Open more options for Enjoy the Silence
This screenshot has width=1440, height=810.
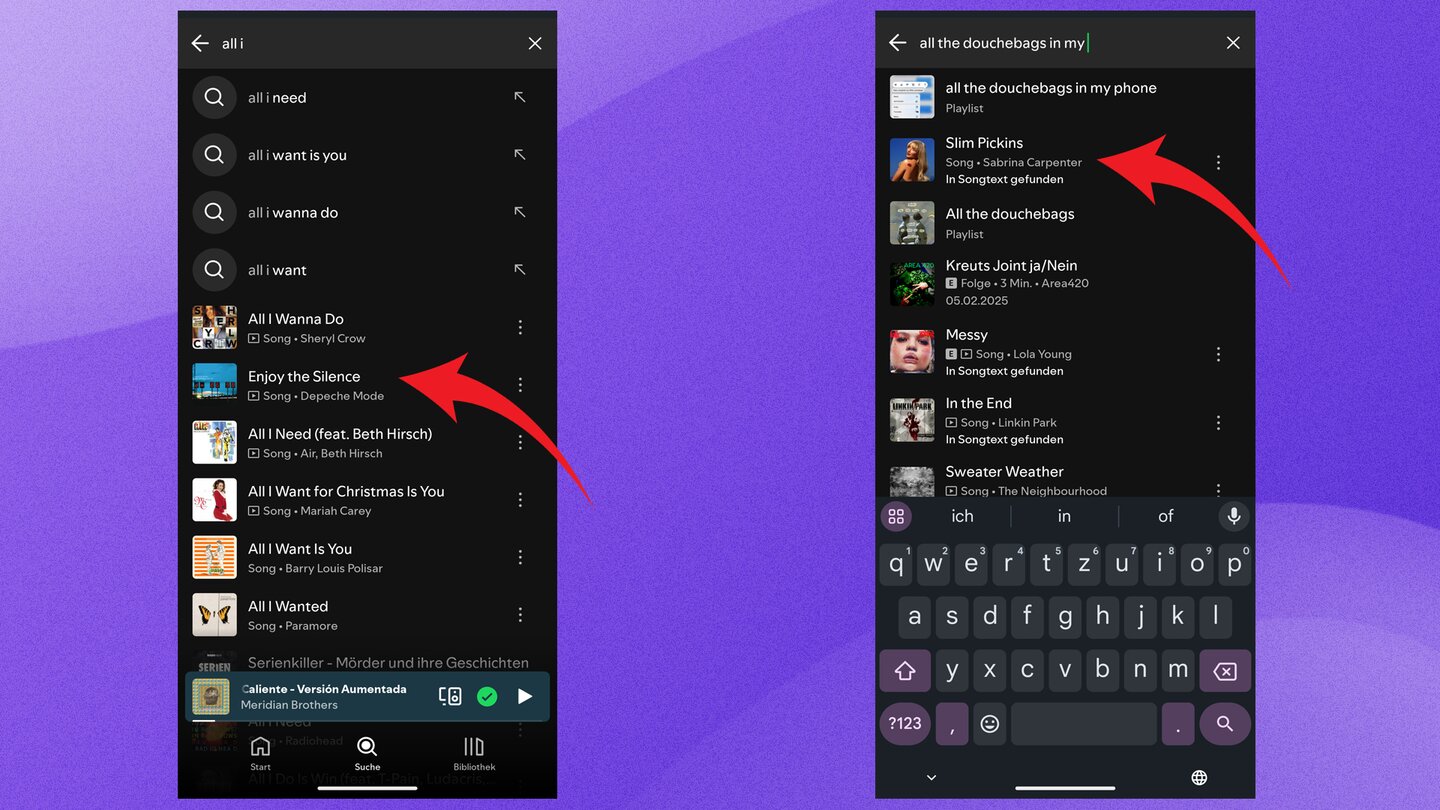[520, 385]
